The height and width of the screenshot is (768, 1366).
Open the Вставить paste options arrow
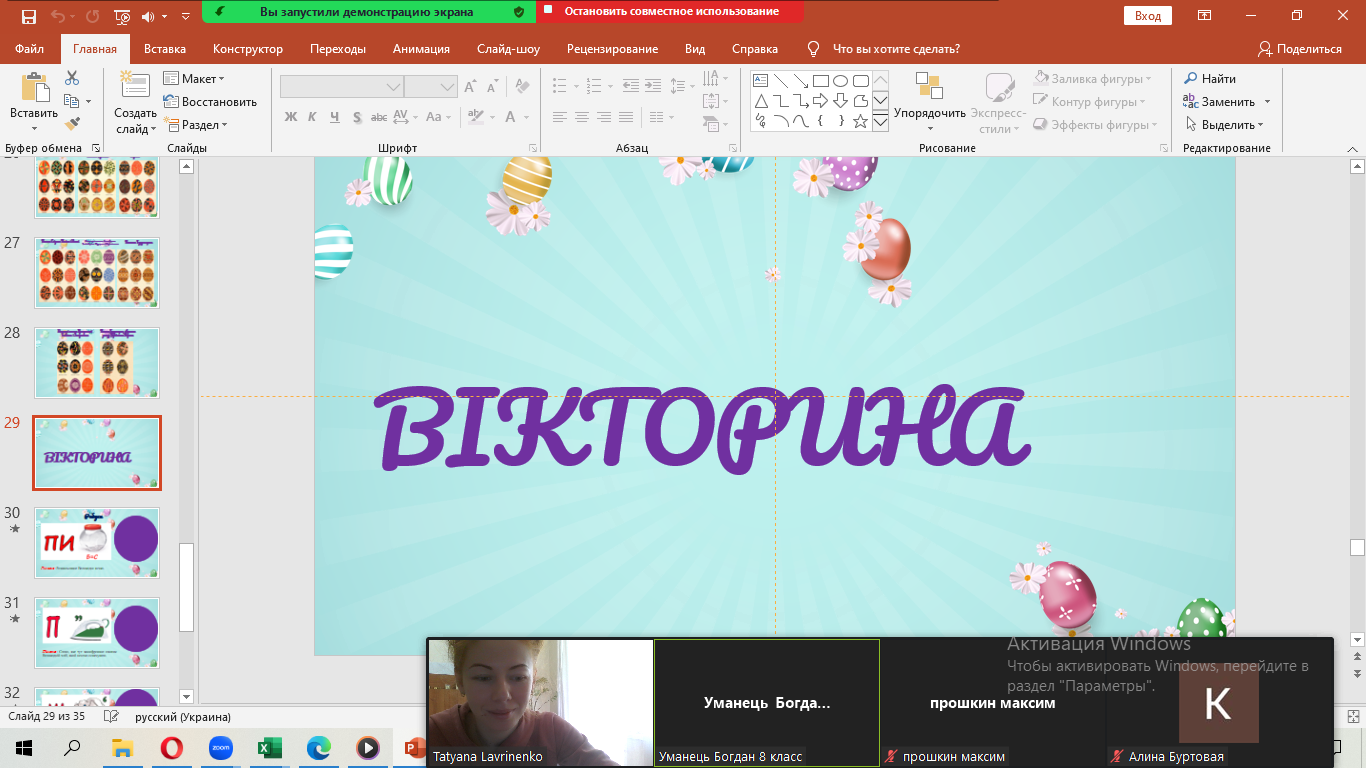pyautogui.click(x=35, y=127)
